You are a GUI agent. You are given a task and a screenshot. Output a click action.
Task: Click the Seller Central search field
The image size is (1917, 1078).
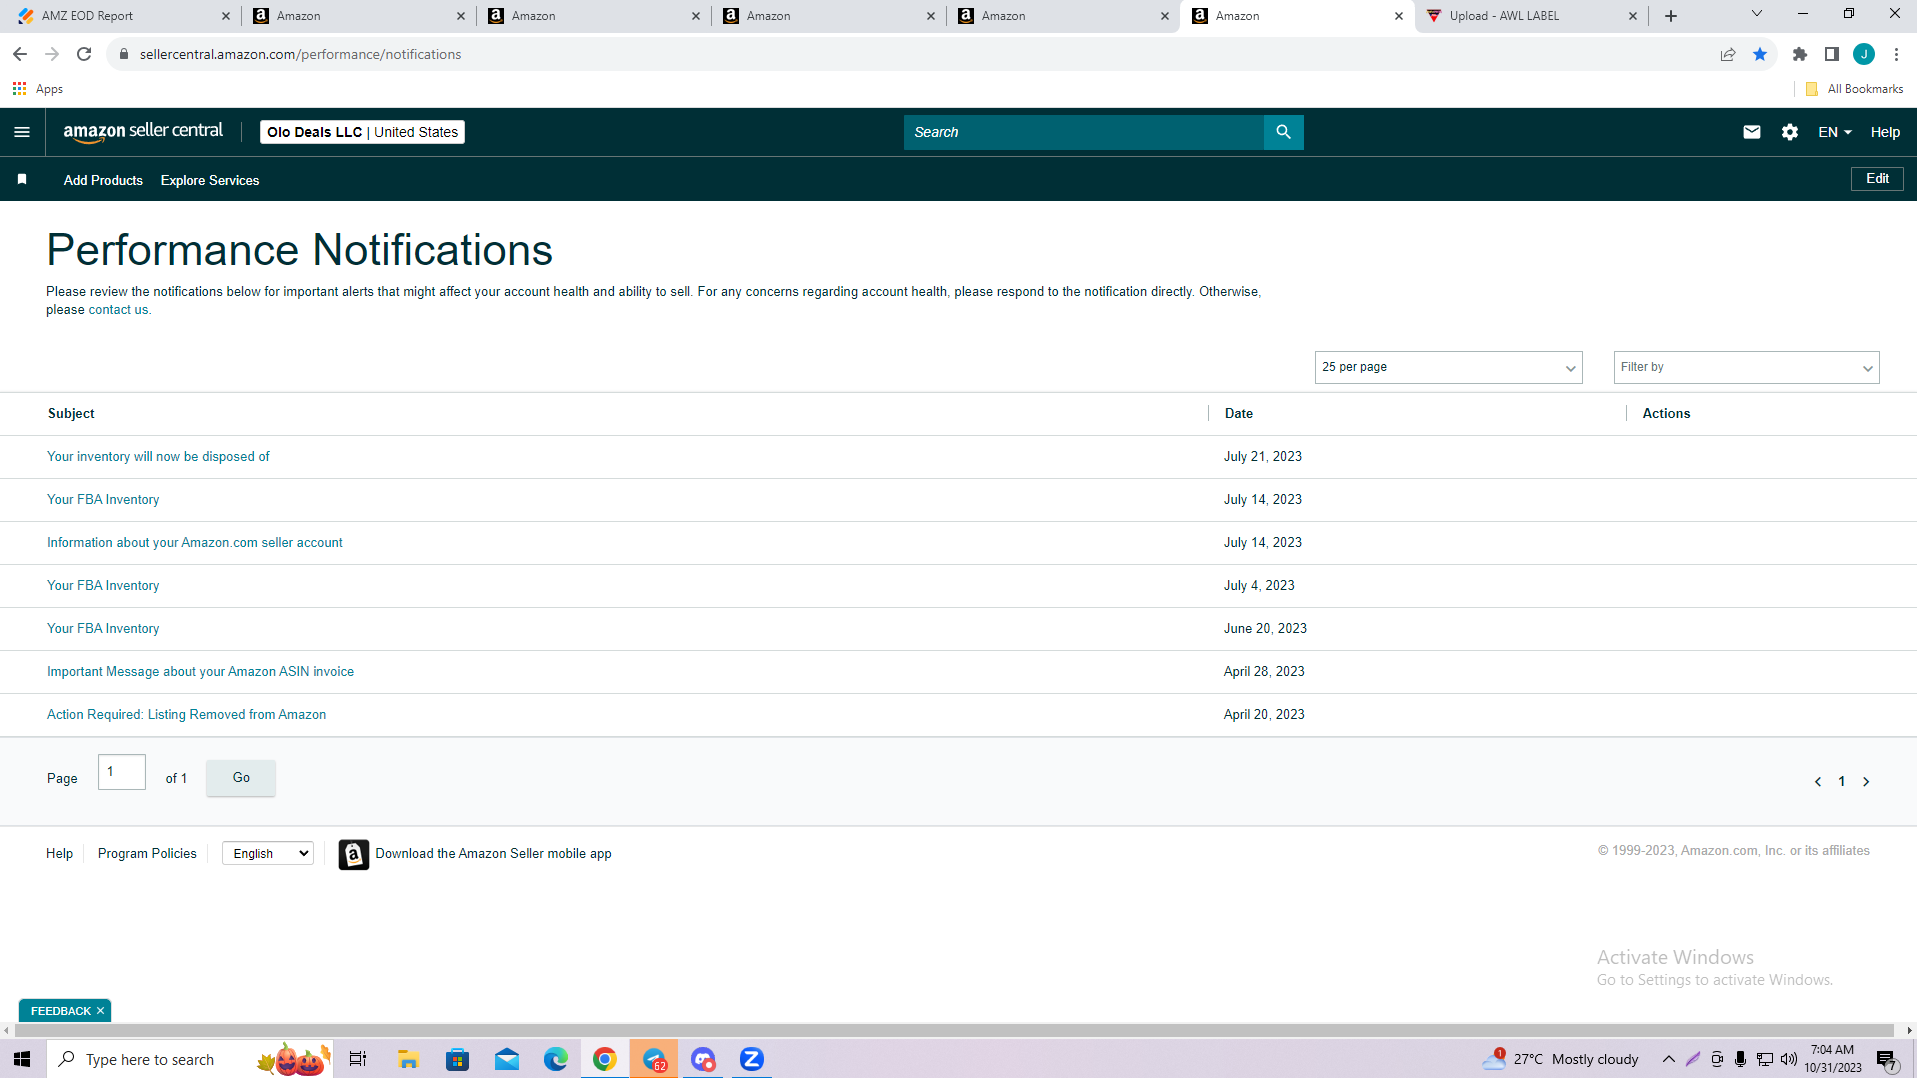click(1084, 132)
